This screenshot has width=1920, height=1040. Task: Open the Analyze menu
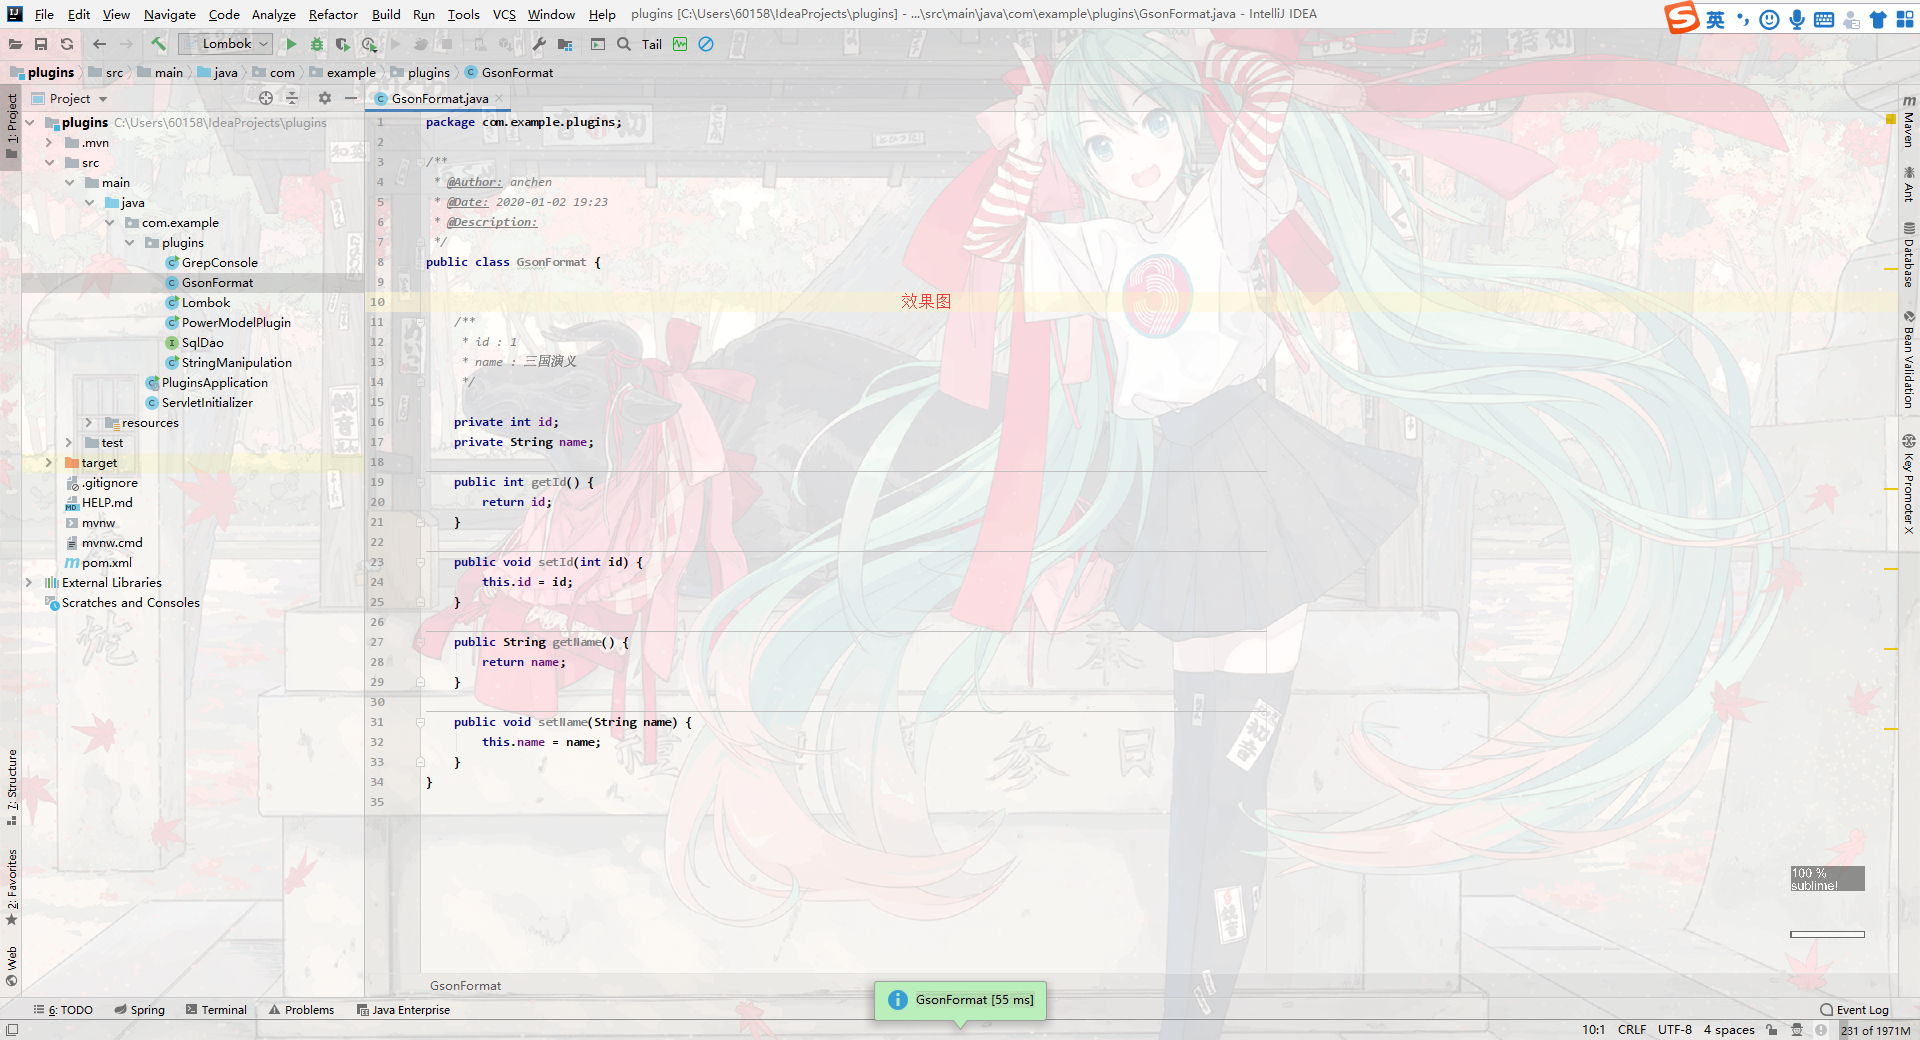pyautogui.click(x=273, y=14)
